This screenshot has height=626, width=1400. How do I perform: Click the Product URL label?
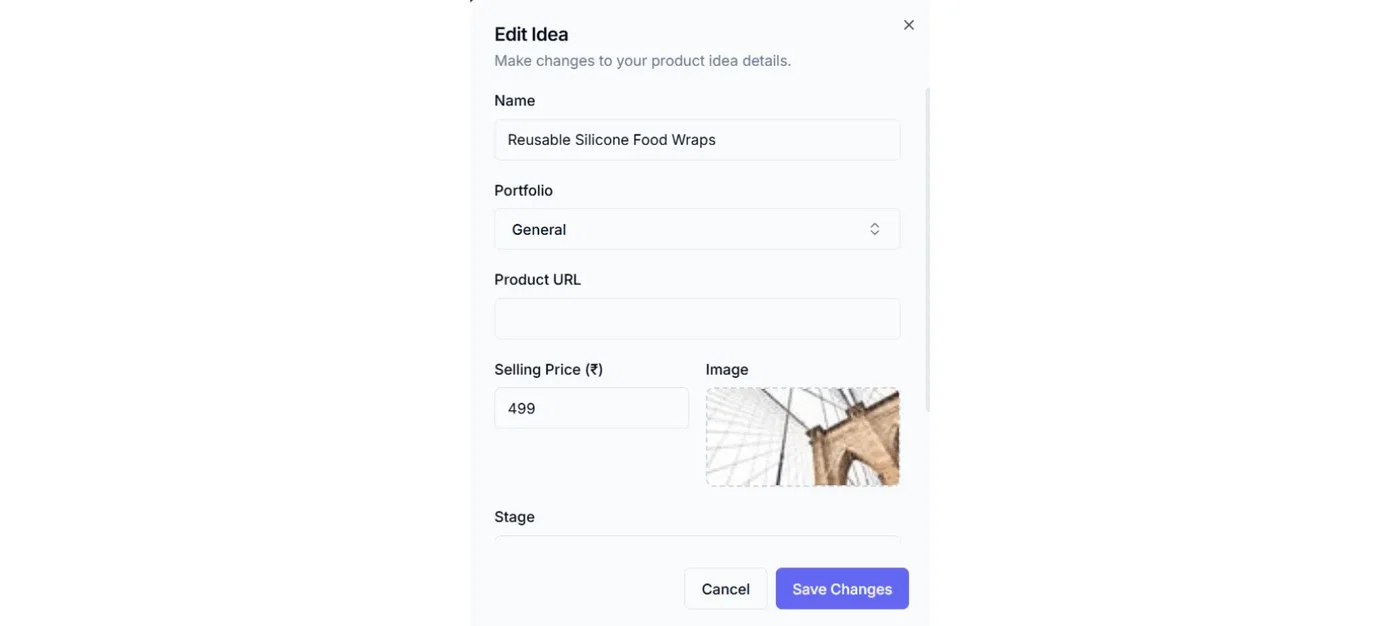coord(537,280)
